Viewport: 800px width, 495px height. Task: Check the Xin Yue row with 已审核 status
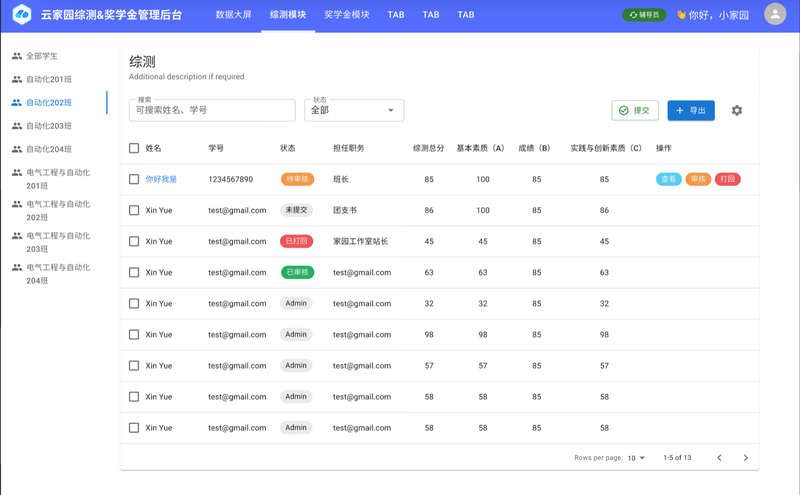click(x=134, y=273)
